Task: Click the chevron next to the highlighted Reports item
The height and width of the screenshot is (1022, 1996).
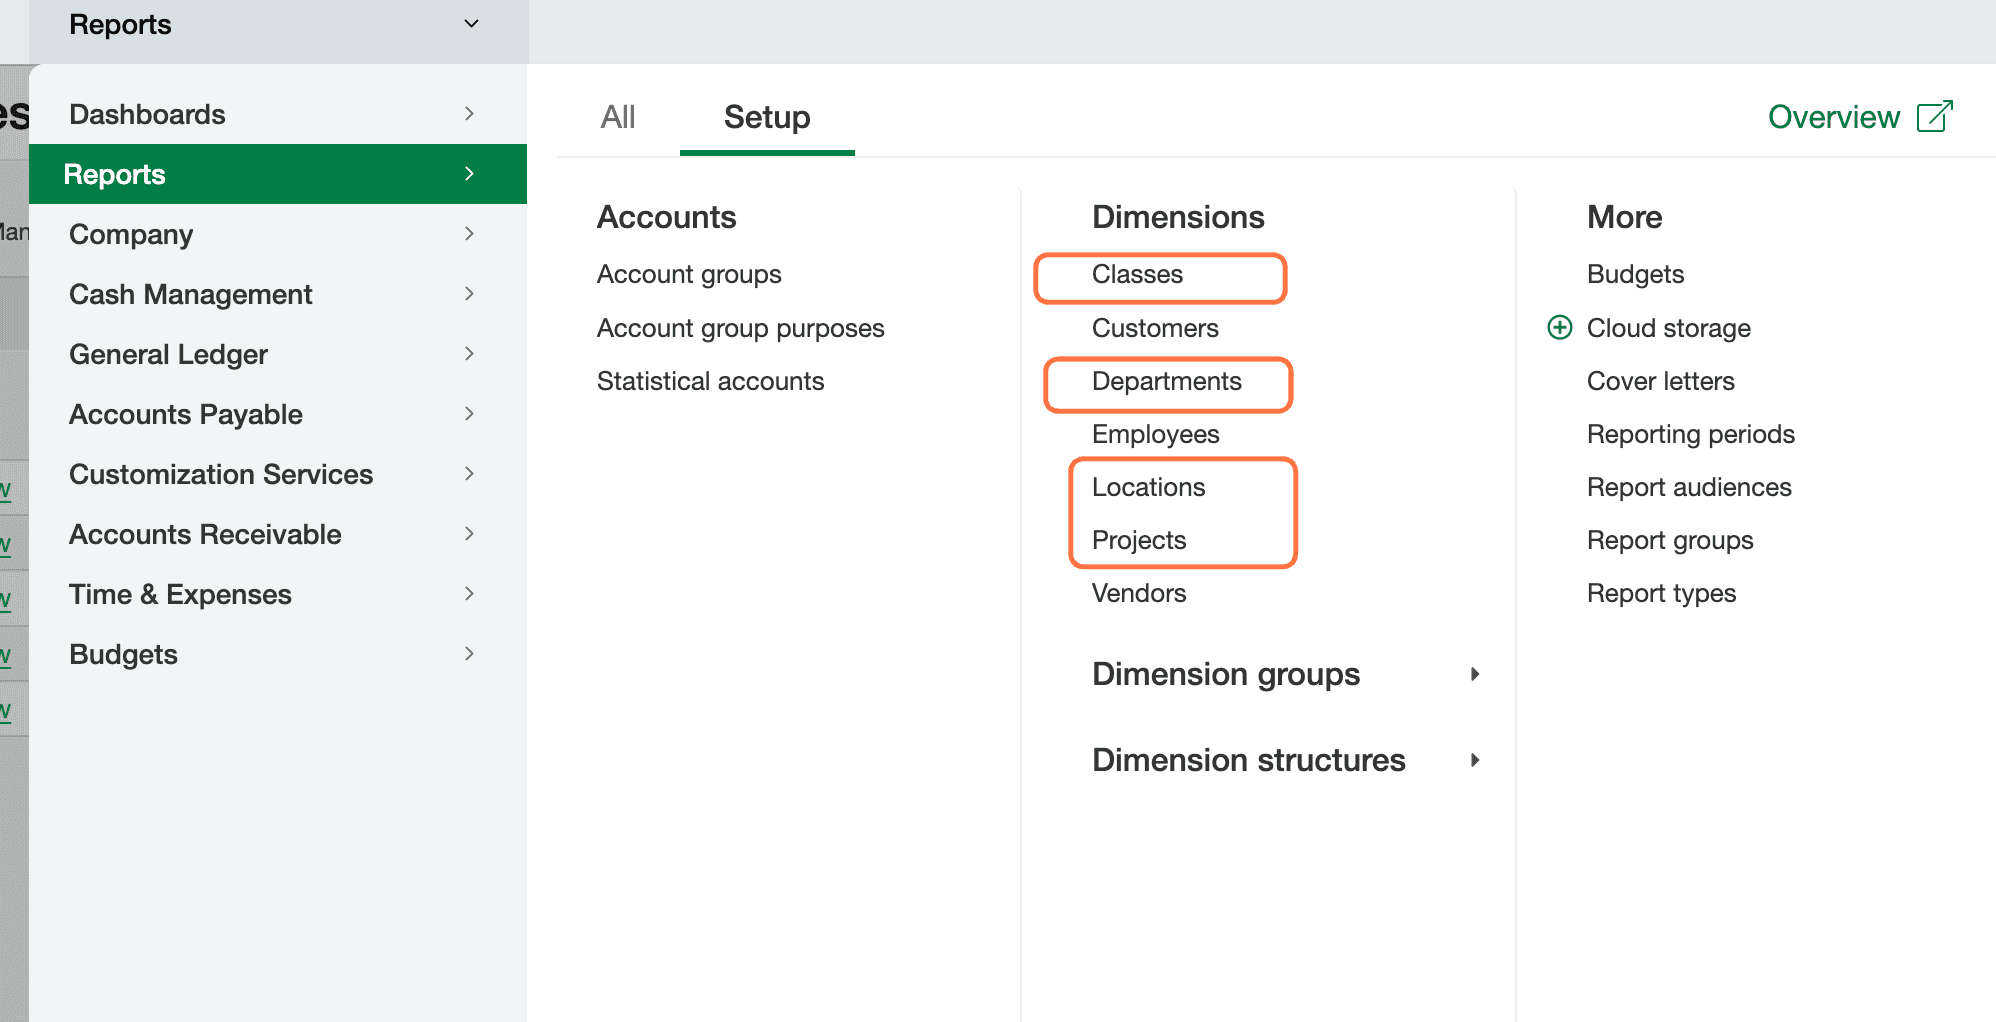Action: point(469,174)
